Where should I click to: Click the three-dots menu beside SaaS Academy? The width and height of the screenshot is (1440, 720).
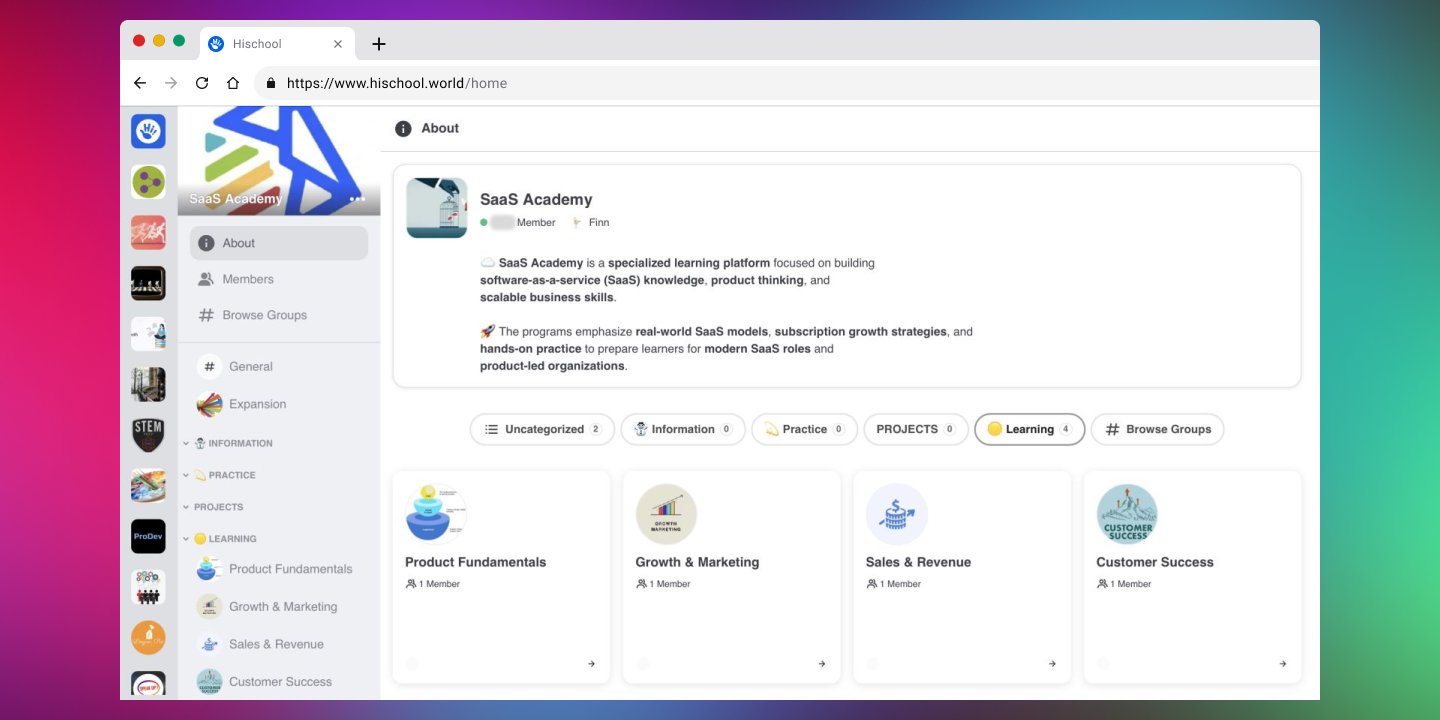tap(357, 199)
